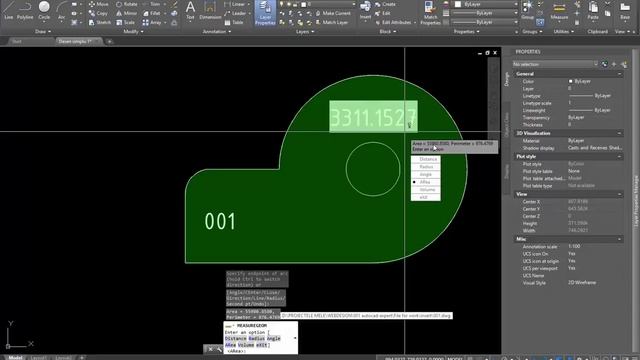Click the Stretch tool
The width and height of the screenshot is (640, 360).
click(100, 22)
